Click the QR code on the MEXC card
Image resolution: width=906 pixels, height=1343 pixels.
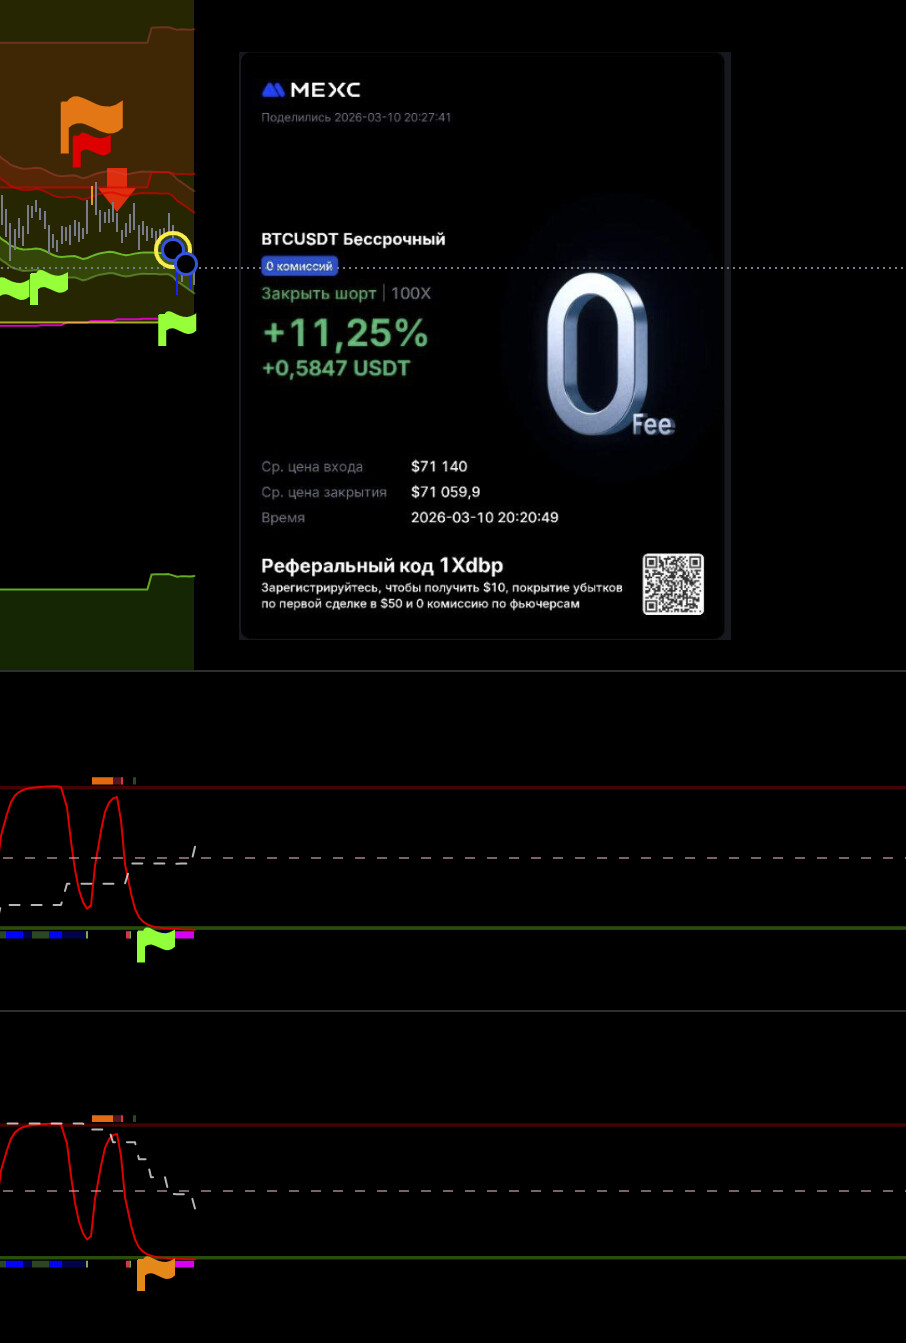tap(673, 584)
